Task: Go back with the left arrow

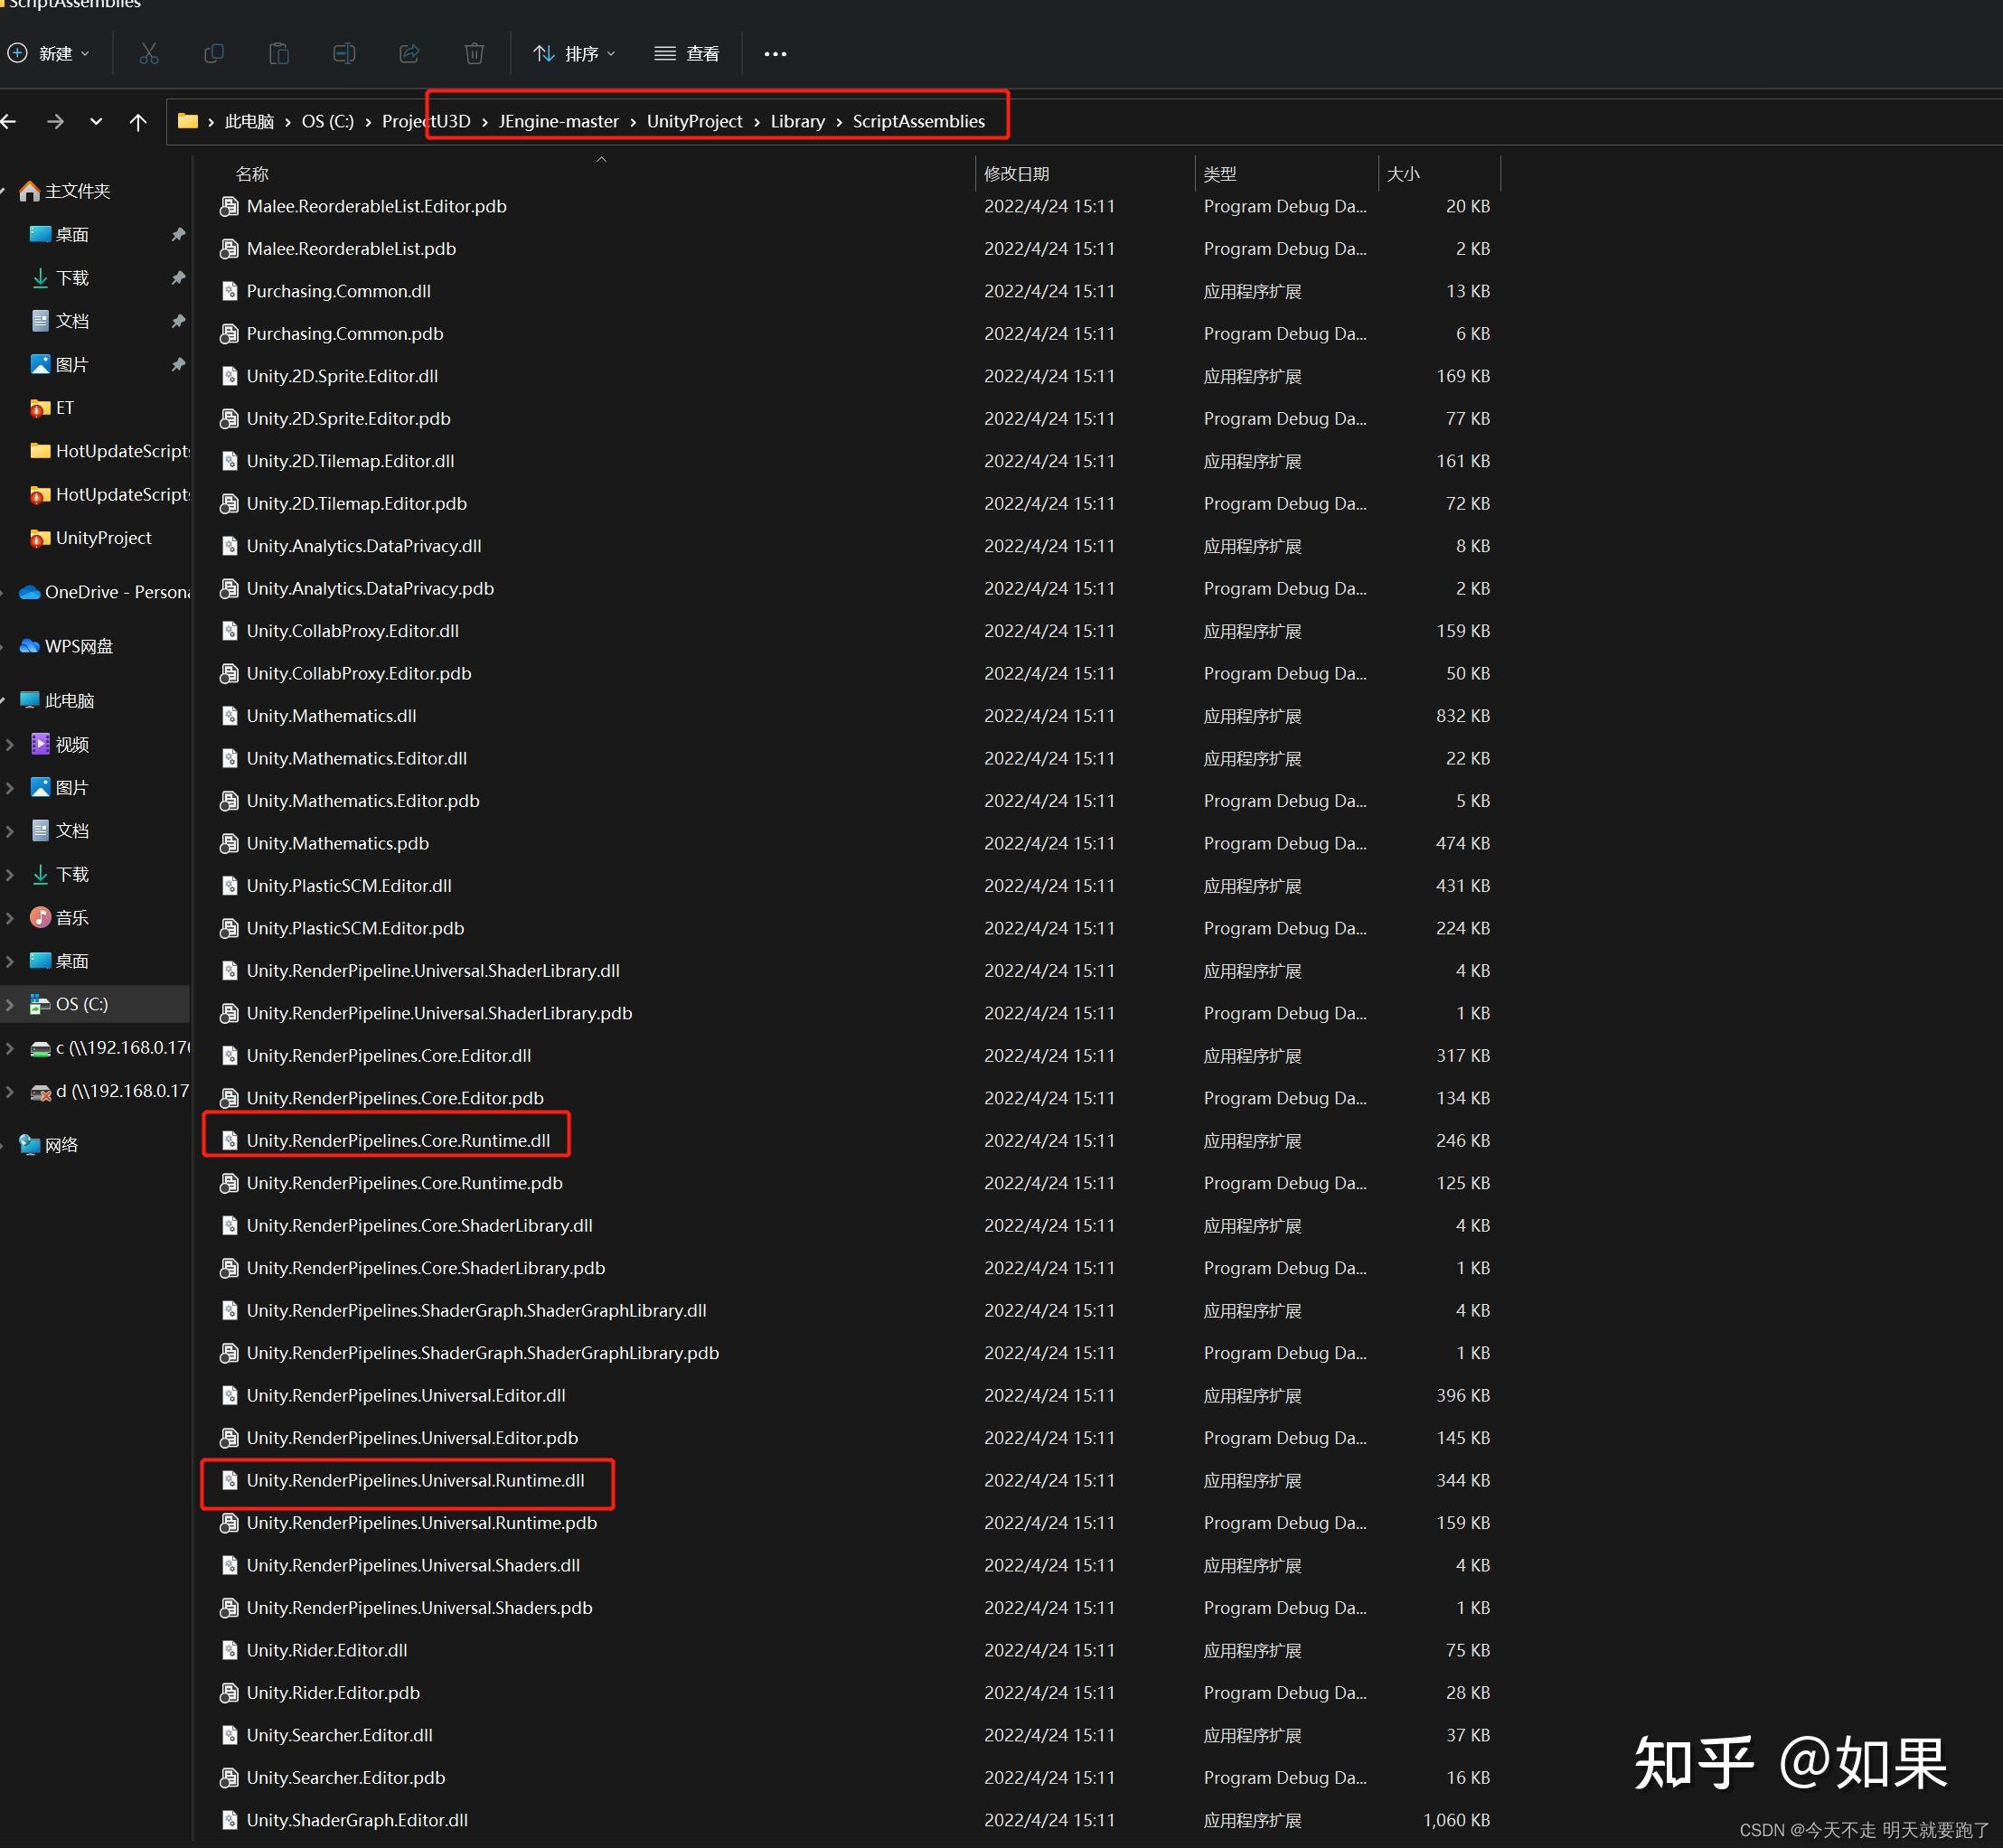Action: 9,121
